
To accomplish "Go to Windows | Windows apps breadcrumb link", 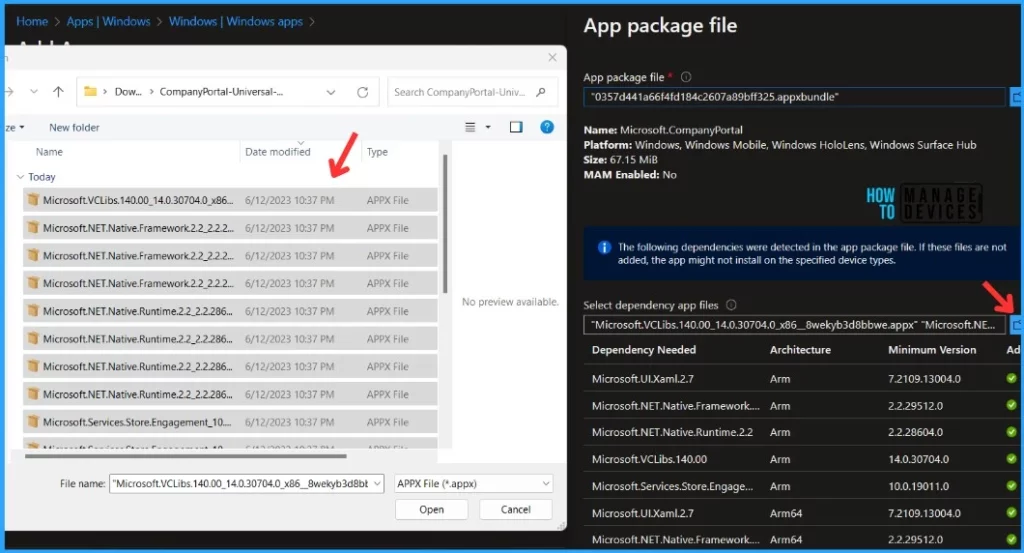I will (x=236, y=22).
